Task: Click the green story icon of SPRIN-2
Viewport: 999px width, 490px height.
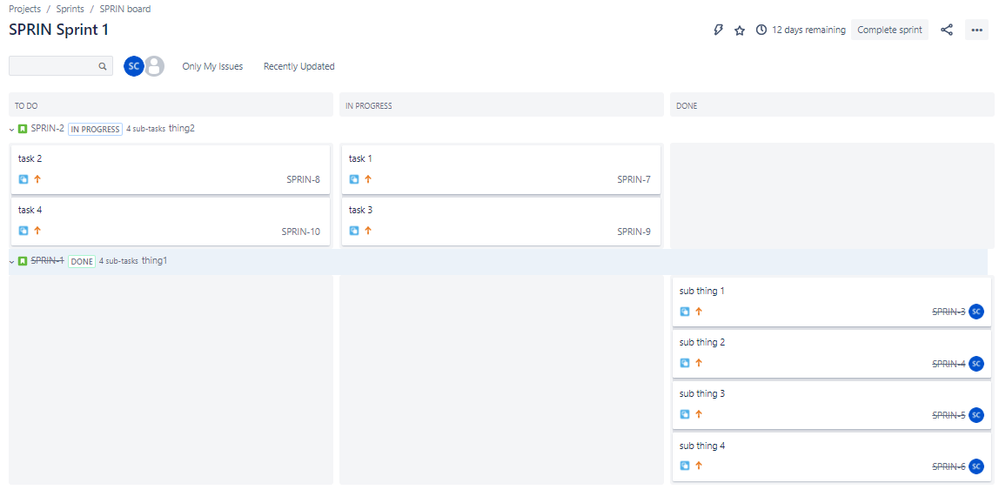Action: coord(23,129)
